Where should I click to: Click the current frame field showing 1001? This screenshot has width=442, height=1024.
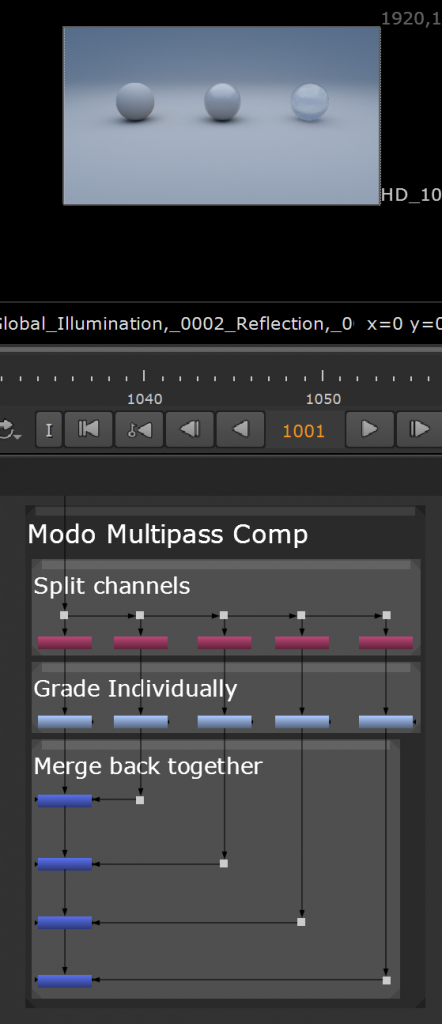tap(304, 431)
